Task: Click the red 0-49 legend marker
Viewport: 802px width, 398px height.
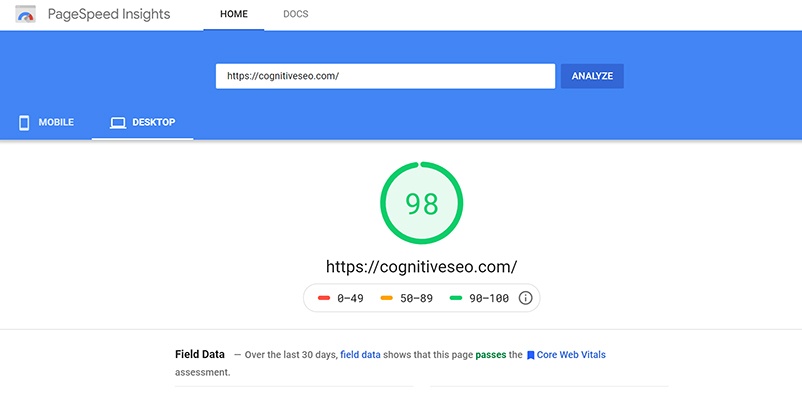Action: (324, 298)
